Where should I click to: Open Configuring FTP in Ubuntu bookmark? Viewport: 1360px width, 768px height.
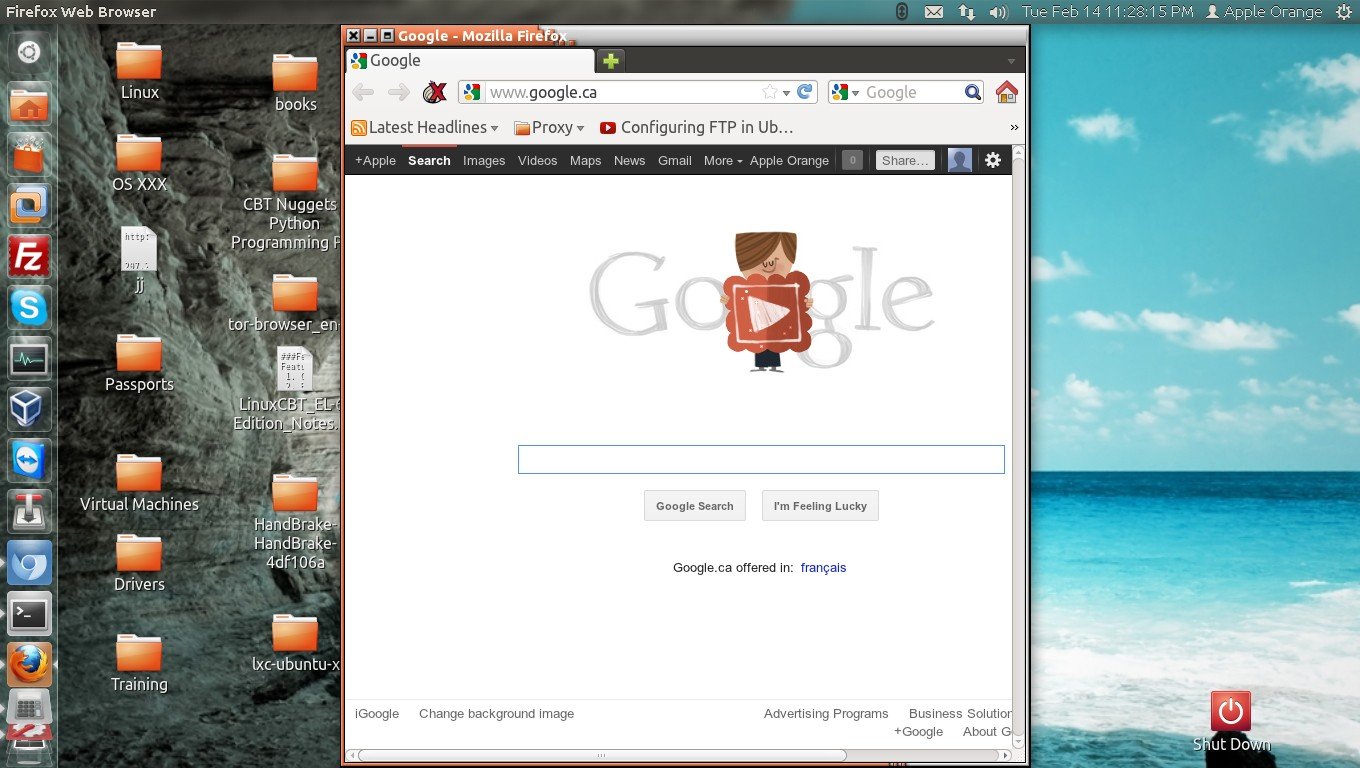(x=696, y=128)
